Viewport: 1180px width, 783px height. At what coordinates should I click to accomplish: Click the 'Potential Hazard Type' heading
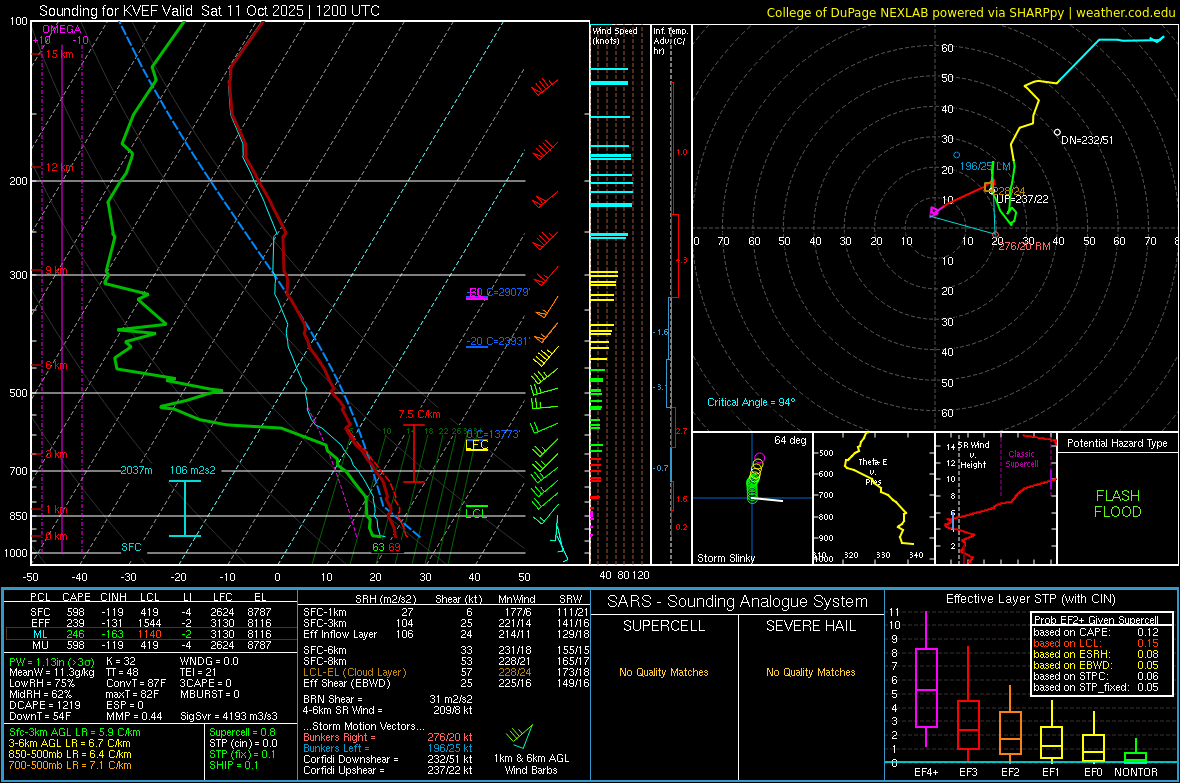click(x=1117, y=443)
